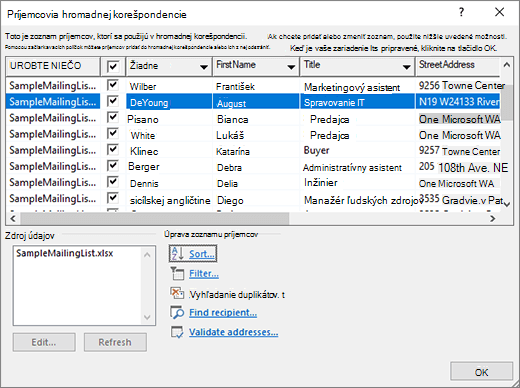The height and width of the screenshot is (388, 520).
Task: Click the Manažér ľudských zdrojov cell
Action: click(357, 200)
